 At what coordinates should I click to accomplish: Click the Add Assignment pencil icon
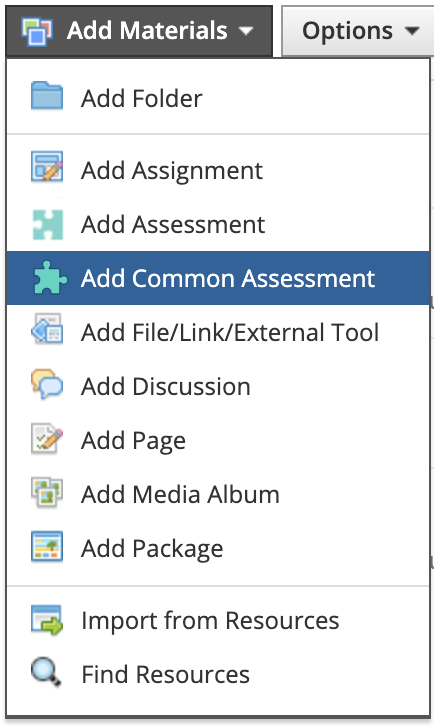pyautogui.click(x=47, y=166)
